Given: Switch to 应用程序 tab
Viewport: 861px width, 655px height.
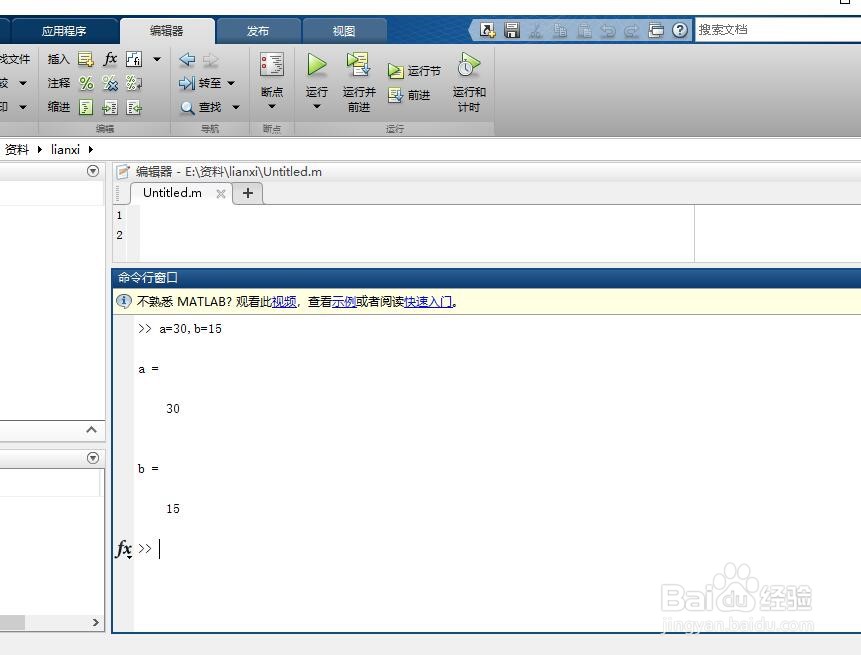Looking at the screenshot, I should [64, 31].
